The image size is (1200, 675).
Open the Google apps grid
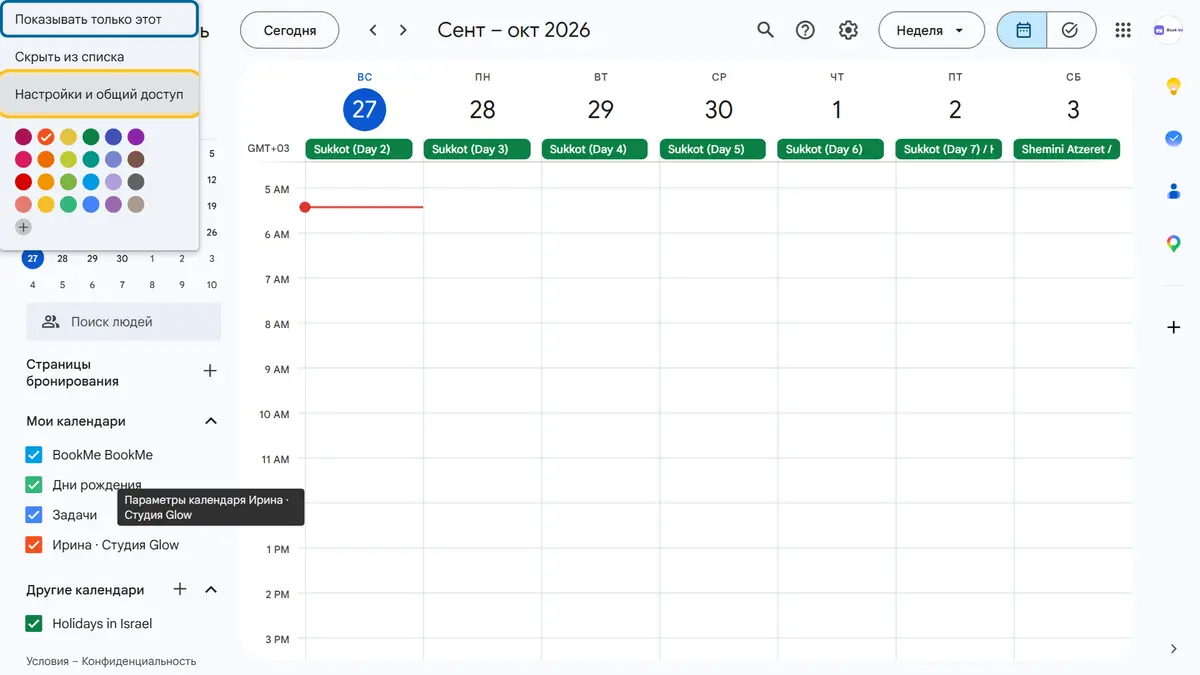1123,30
